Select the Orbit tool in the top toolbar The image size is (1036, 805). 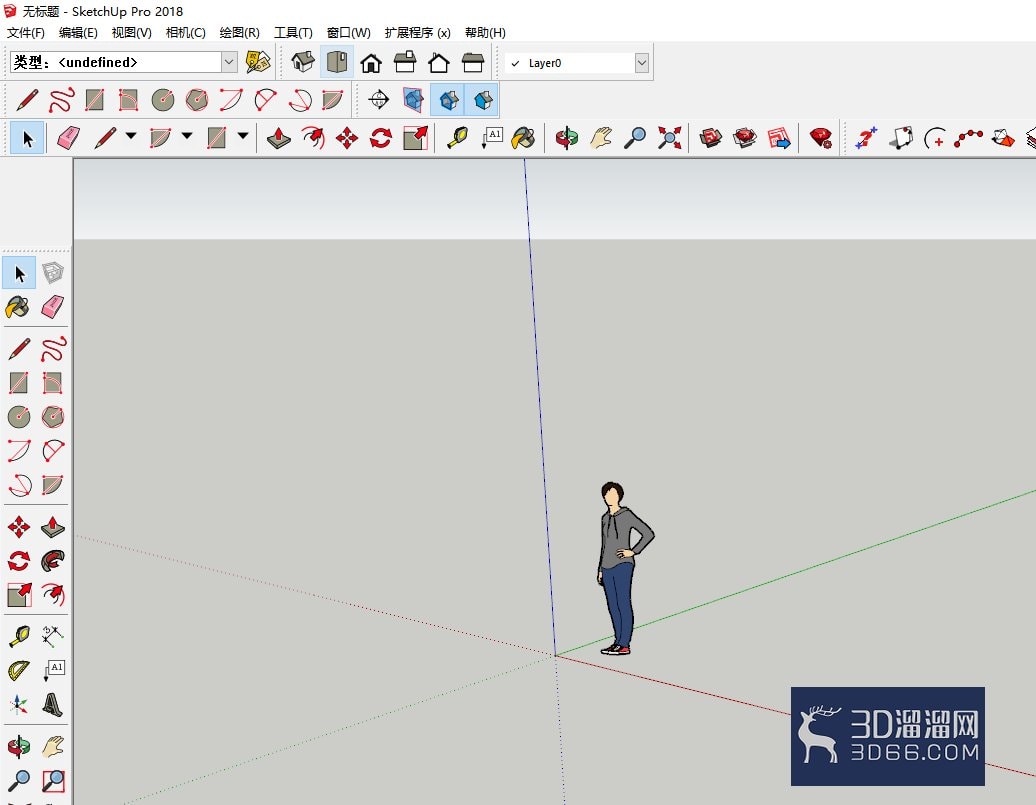(x=566, y=138)
